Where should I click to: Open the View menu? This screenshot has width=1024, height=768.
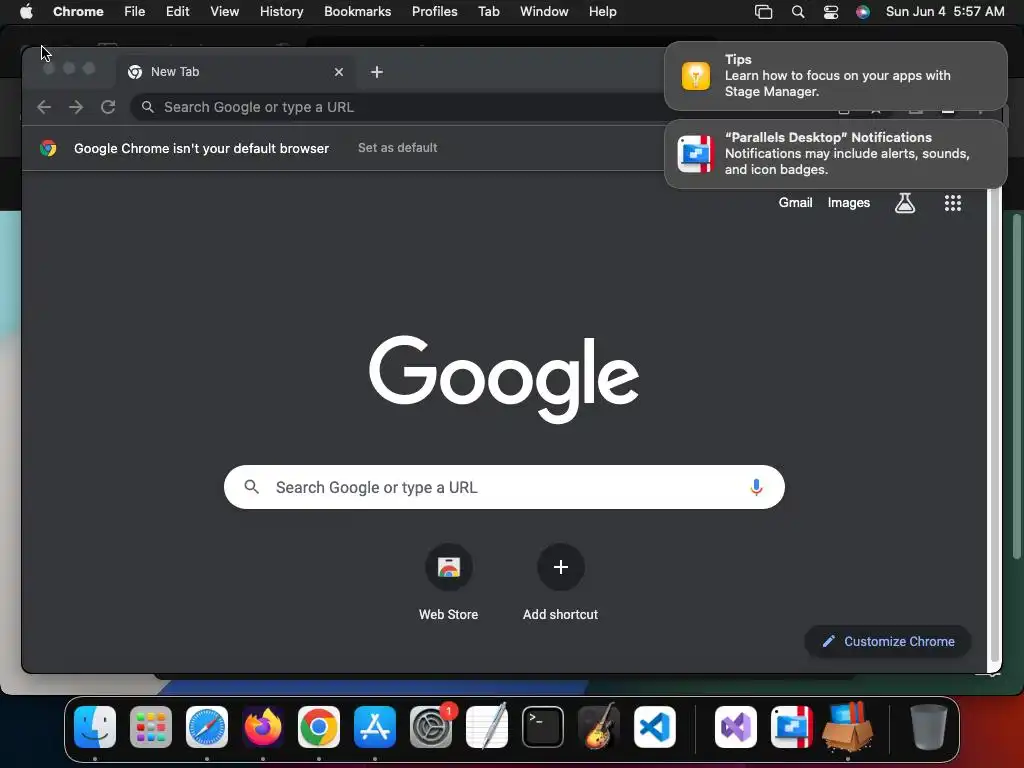tap(225, 12)
